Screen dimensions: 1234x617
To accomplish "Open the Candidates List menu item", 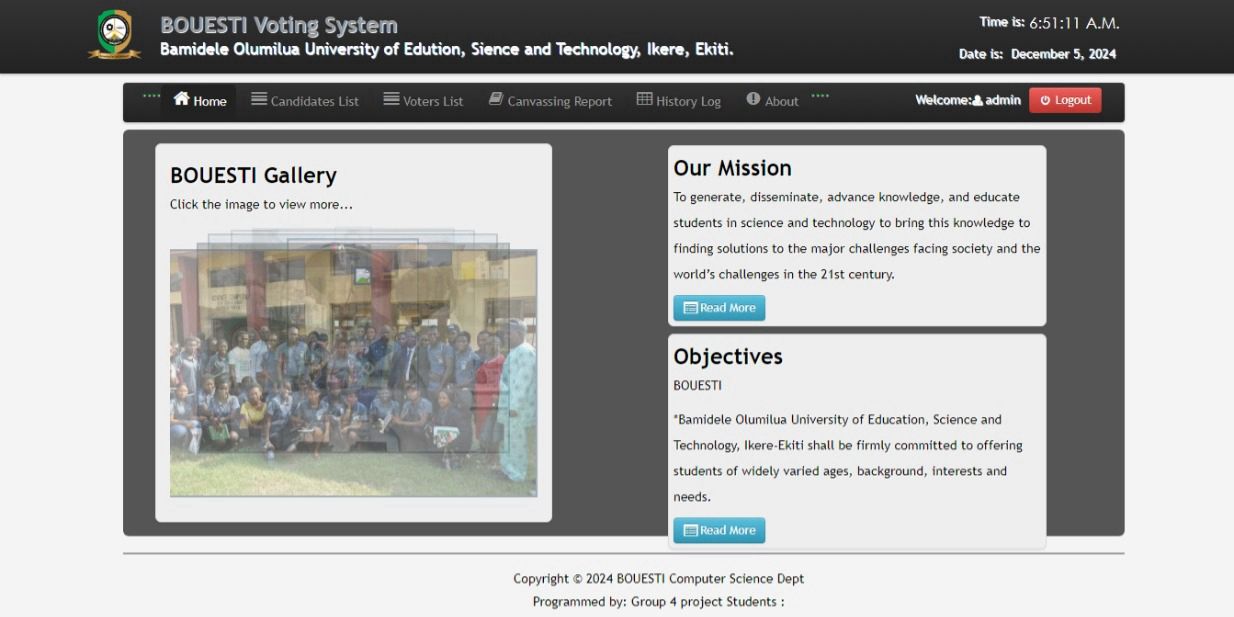I will pos(314,101).
